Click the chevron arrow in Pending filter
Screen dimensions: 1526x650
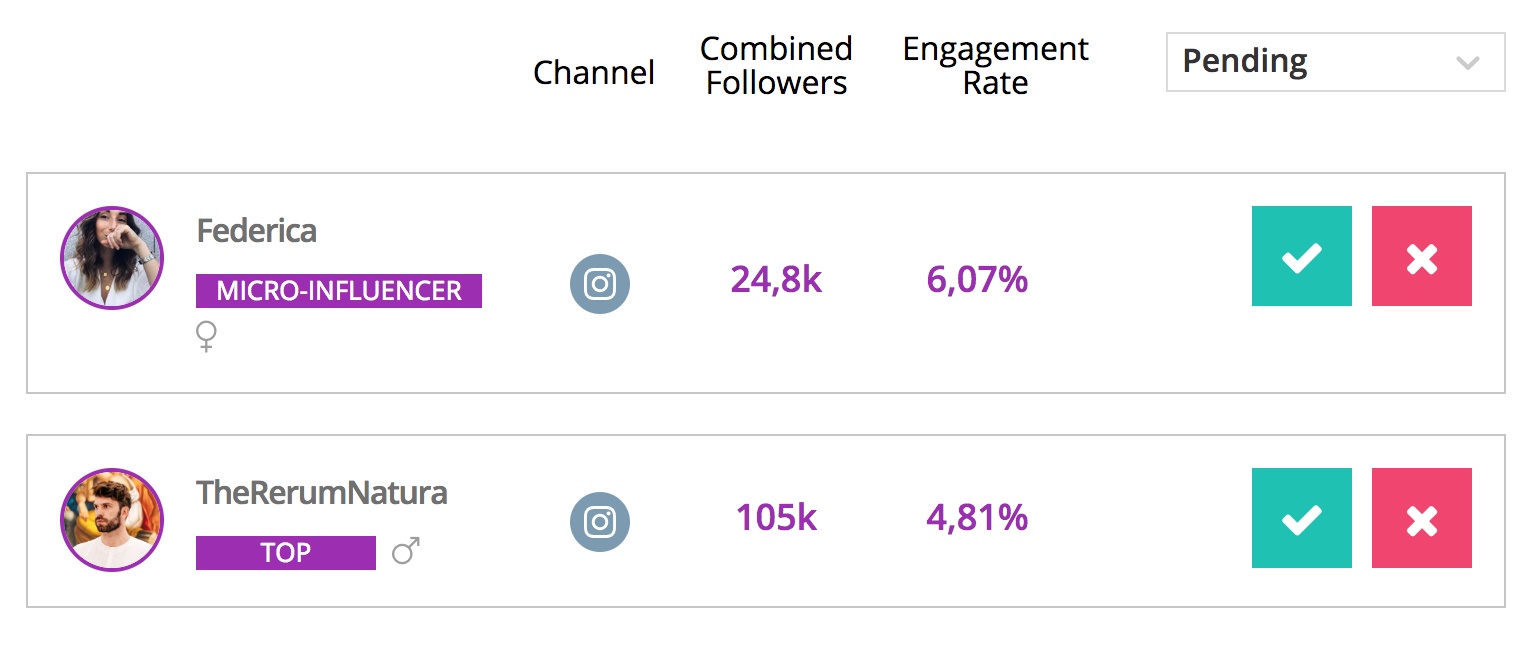1467,63
